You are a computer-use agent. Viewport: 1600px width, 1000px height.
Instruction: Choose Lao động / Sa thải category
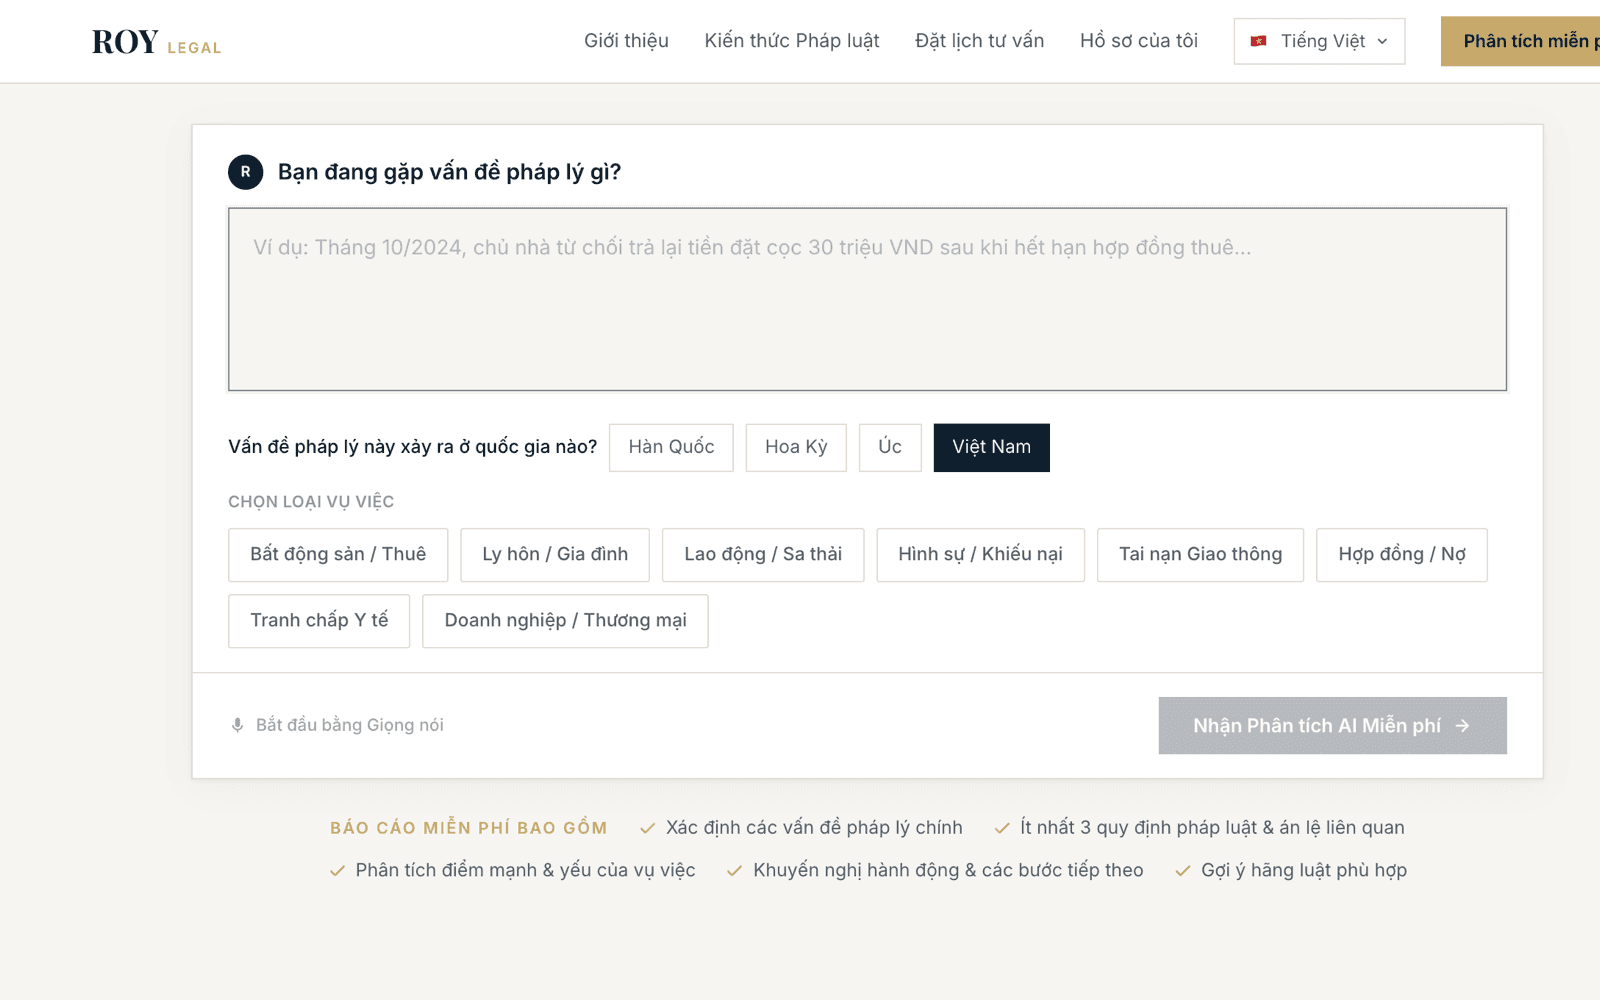(x=763, y=555)
